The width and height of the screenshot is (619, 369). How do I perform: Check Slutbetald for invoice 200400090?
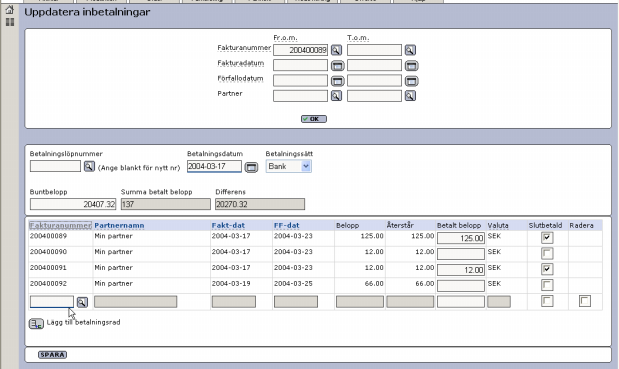(547, 253)
